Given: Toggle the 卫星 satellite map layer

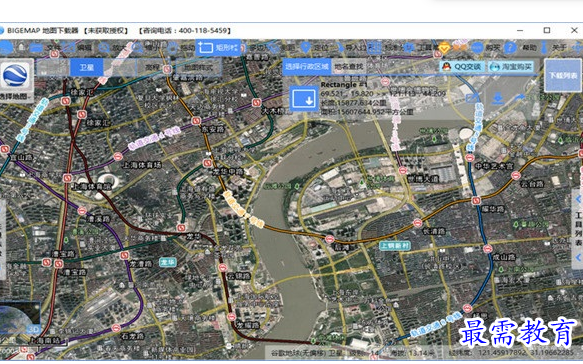Looking at the screenshot, I should 87,67.
